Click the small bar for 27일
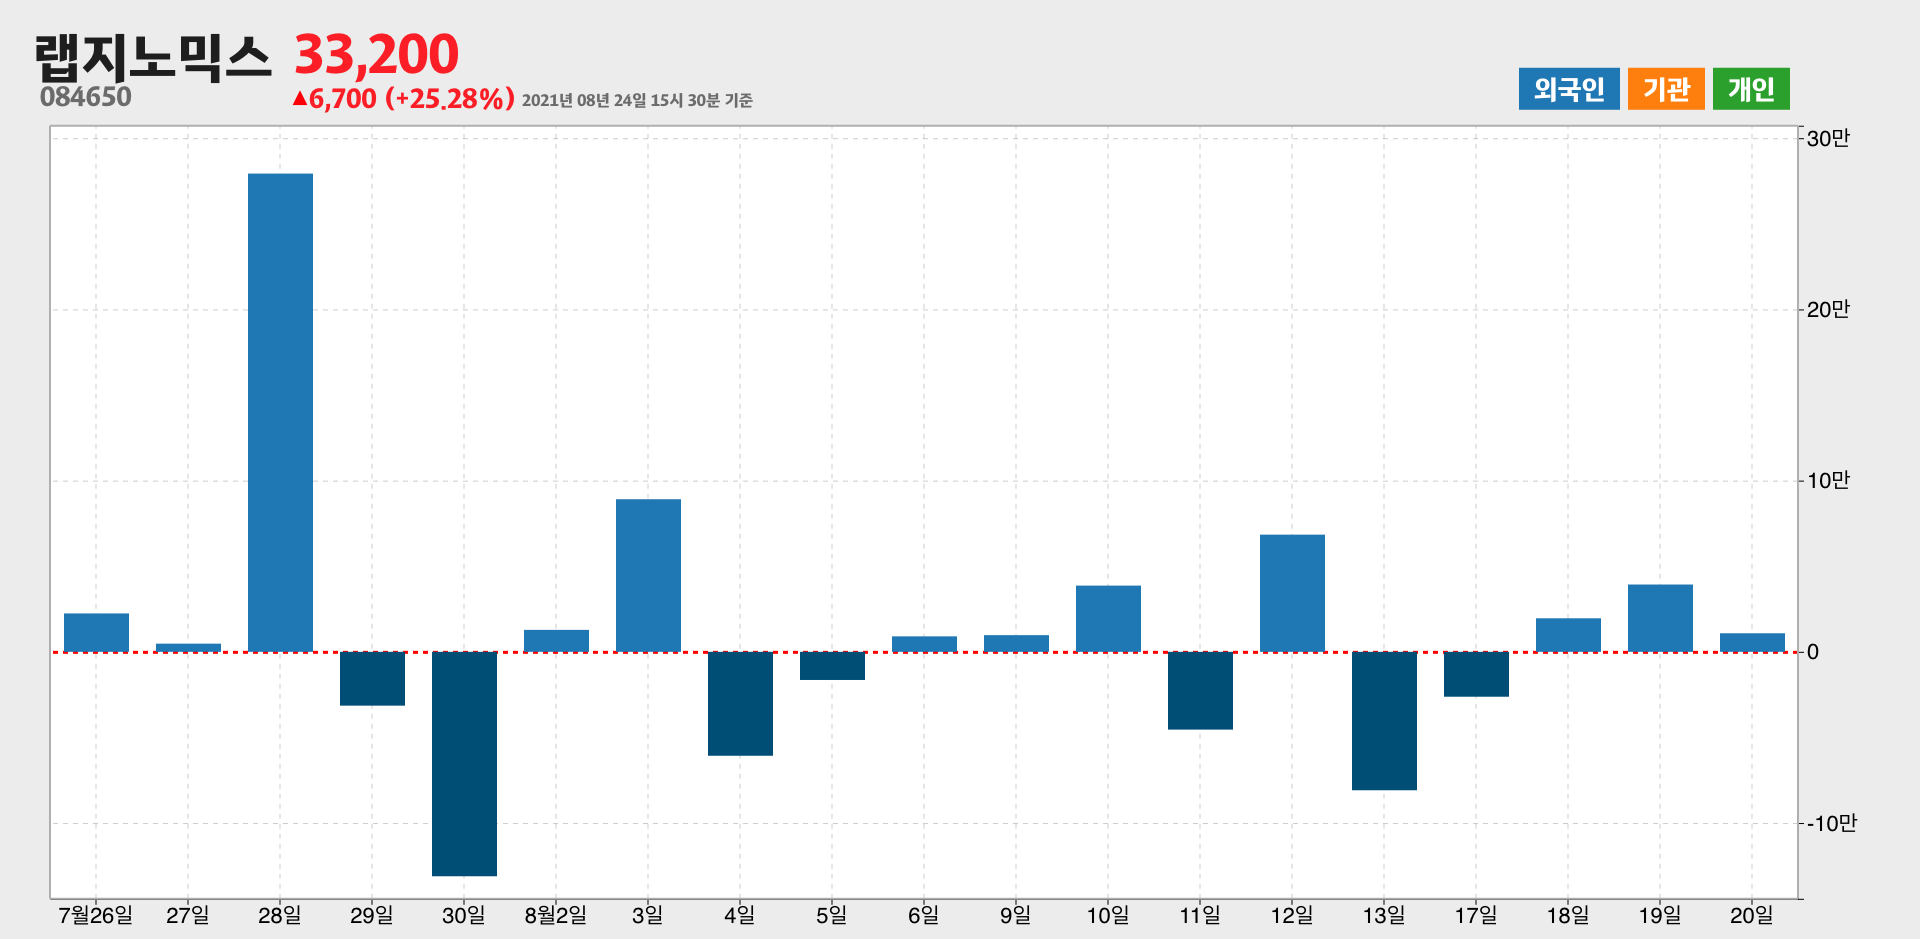Screen dimensions: 1920x939 pyautogui.click(x=188, y=648)
